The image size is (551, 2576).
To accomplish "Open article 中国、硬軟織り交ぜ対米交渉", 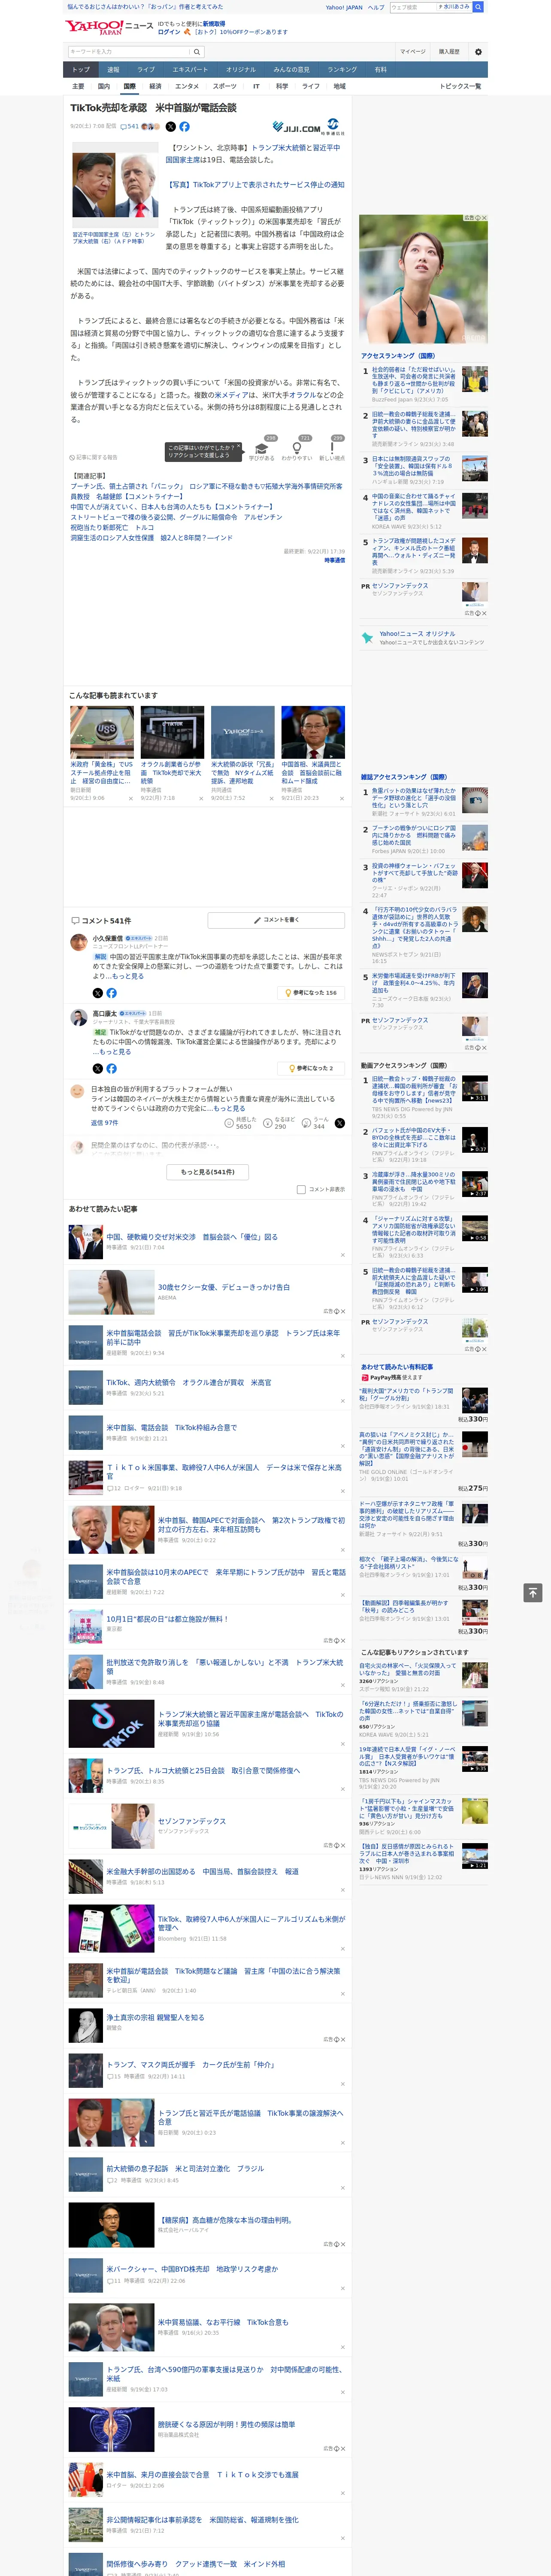I will point(192,1237).
